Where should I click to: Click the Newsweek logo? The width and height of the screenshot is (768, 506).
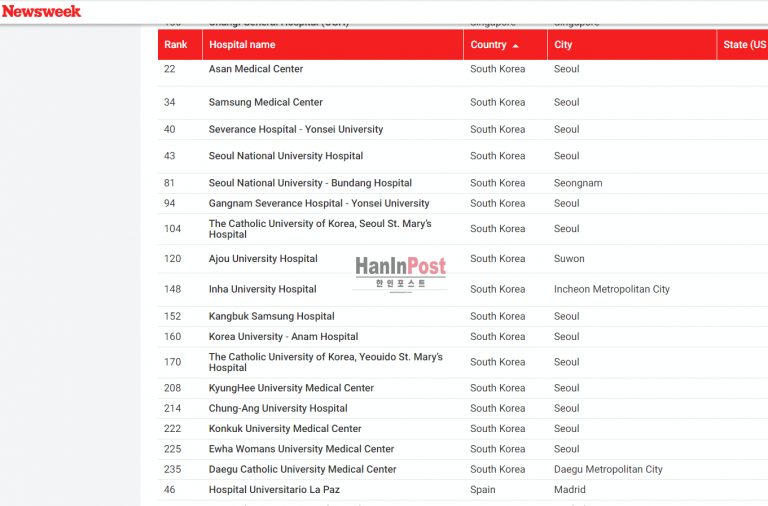tap(41, 11)
